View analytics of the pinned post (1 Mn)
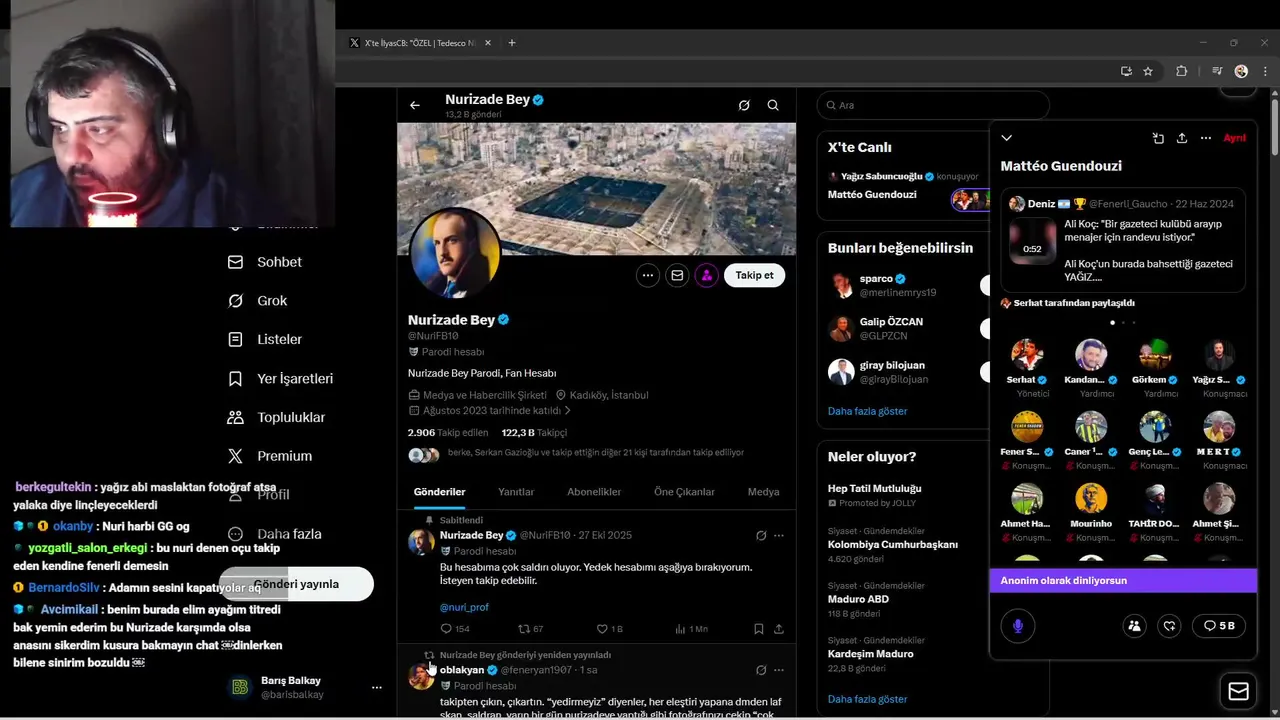This screenshot has height=720, width=1280. pos(691,629)
